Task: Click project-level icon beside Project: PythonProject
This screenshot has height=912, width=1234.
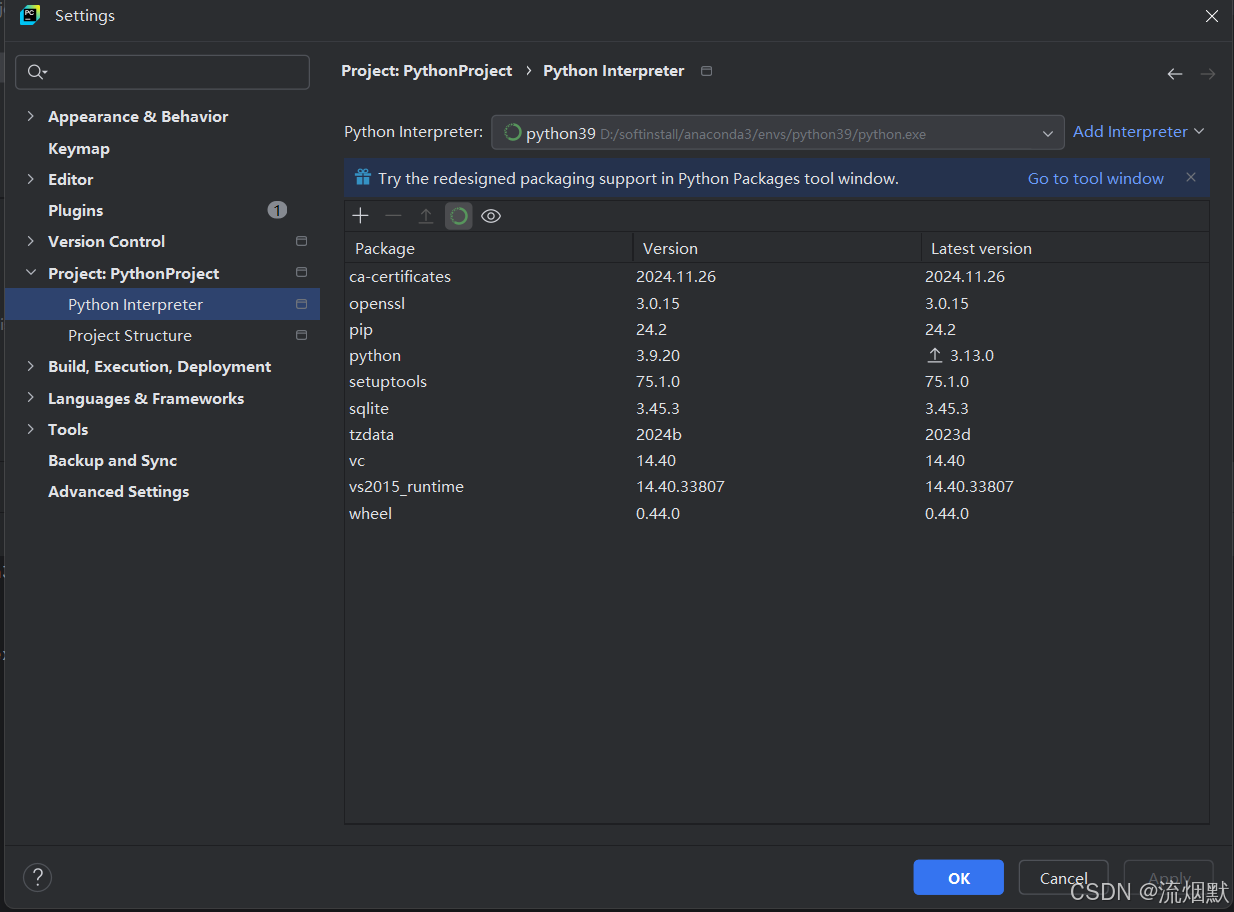Action: (301, 273)
